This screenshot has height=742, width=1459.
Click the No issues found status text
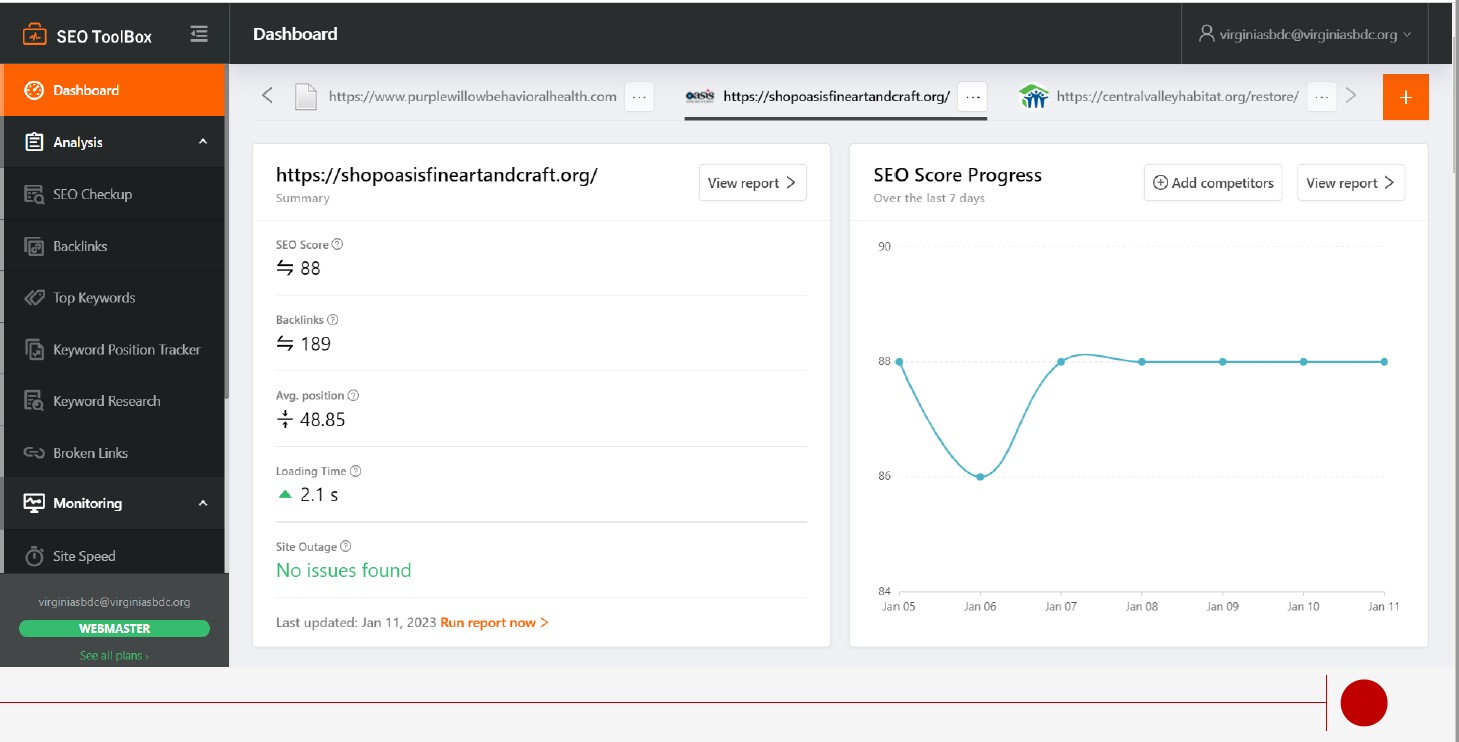(x=343, y=571)
